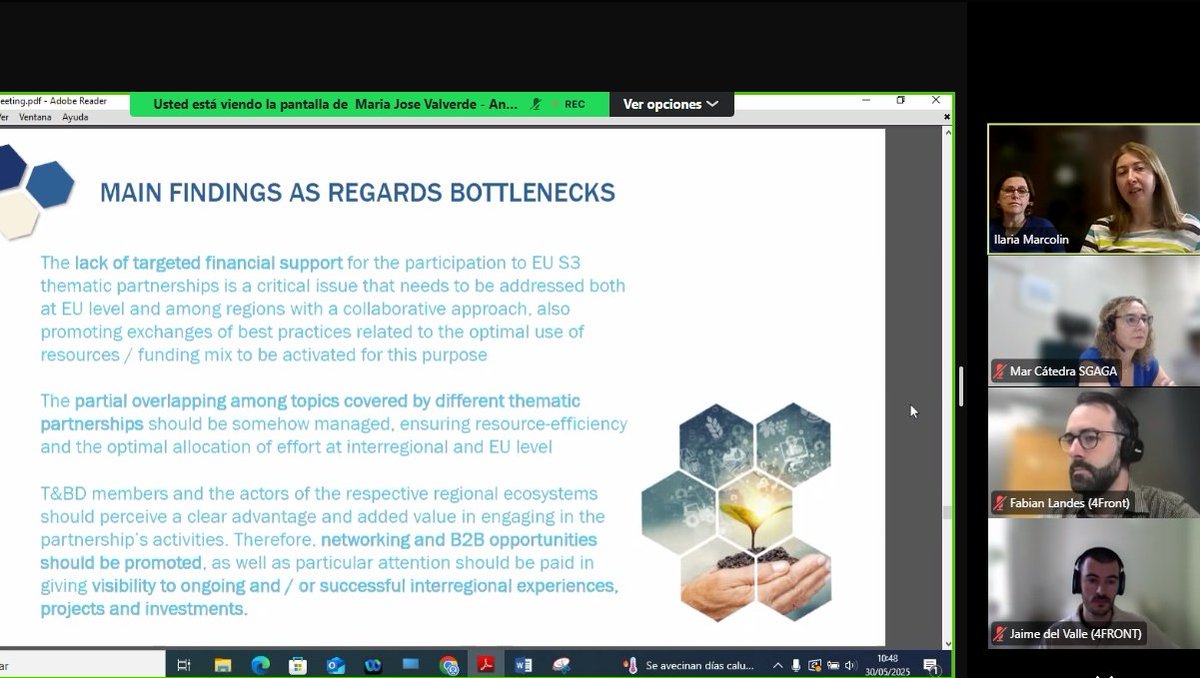Click the slide heading Main Findings
The height and width of the screenshot is (678, 1200).
357,192
